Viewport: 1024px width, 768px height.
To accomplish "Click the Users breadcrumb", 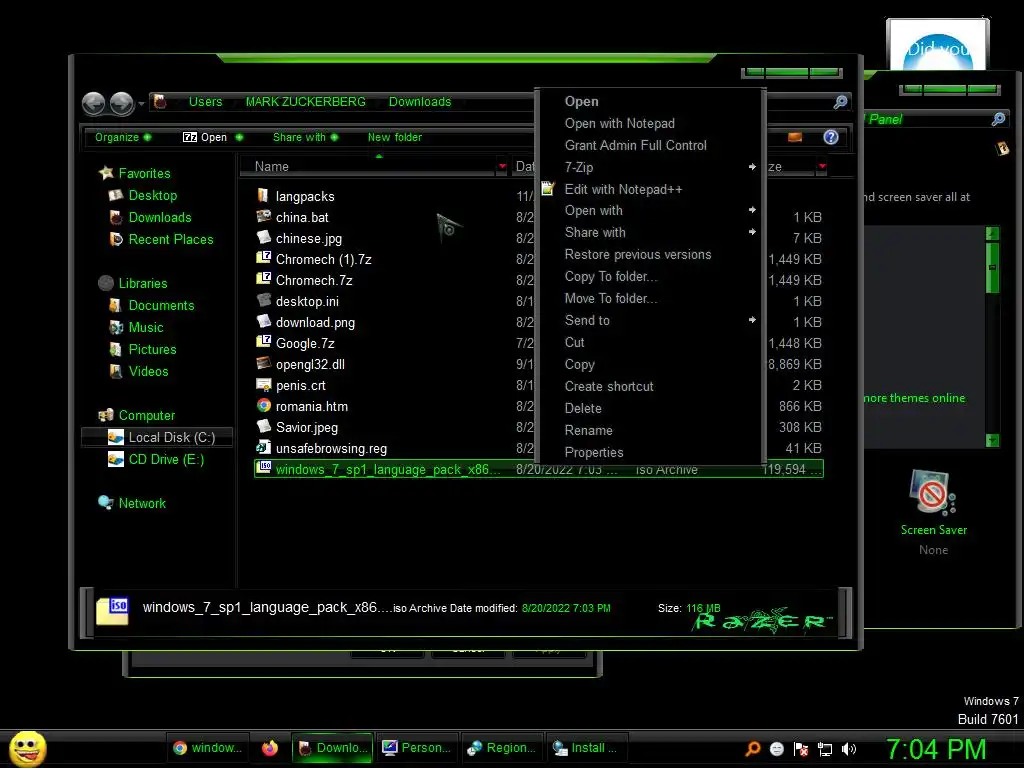I will pyautogui.click(x=205, y=102).
